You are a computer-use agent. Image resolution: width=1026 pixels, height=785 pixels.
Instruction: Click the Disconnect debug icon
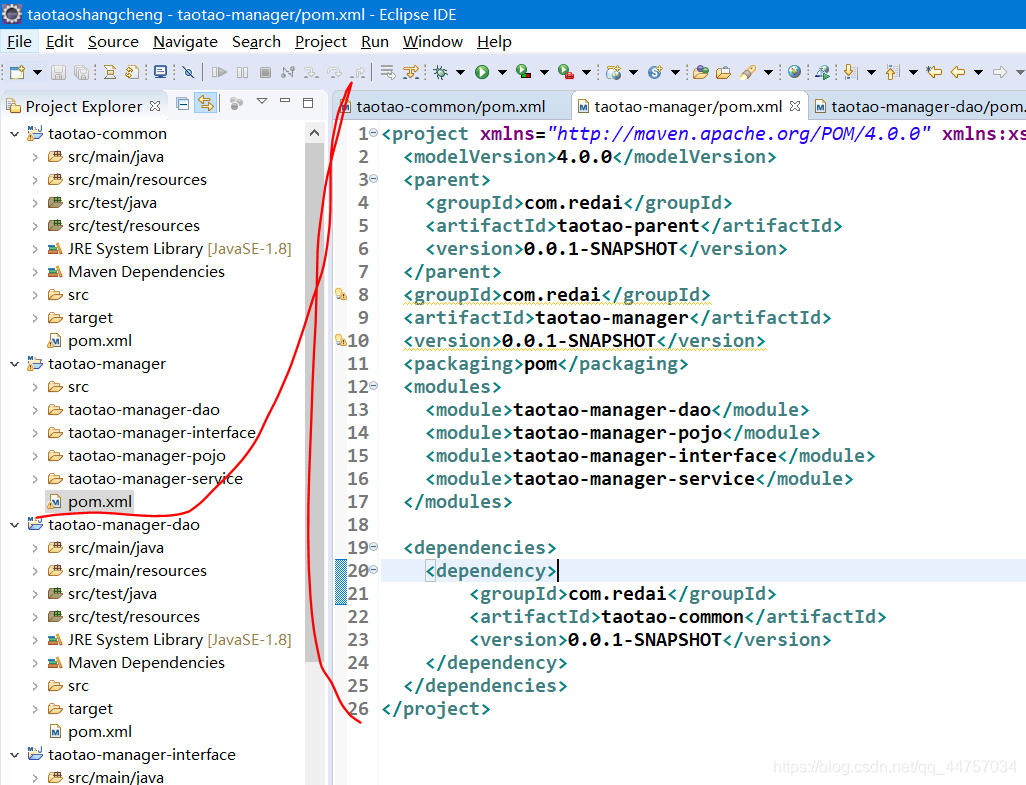[288, 72]
